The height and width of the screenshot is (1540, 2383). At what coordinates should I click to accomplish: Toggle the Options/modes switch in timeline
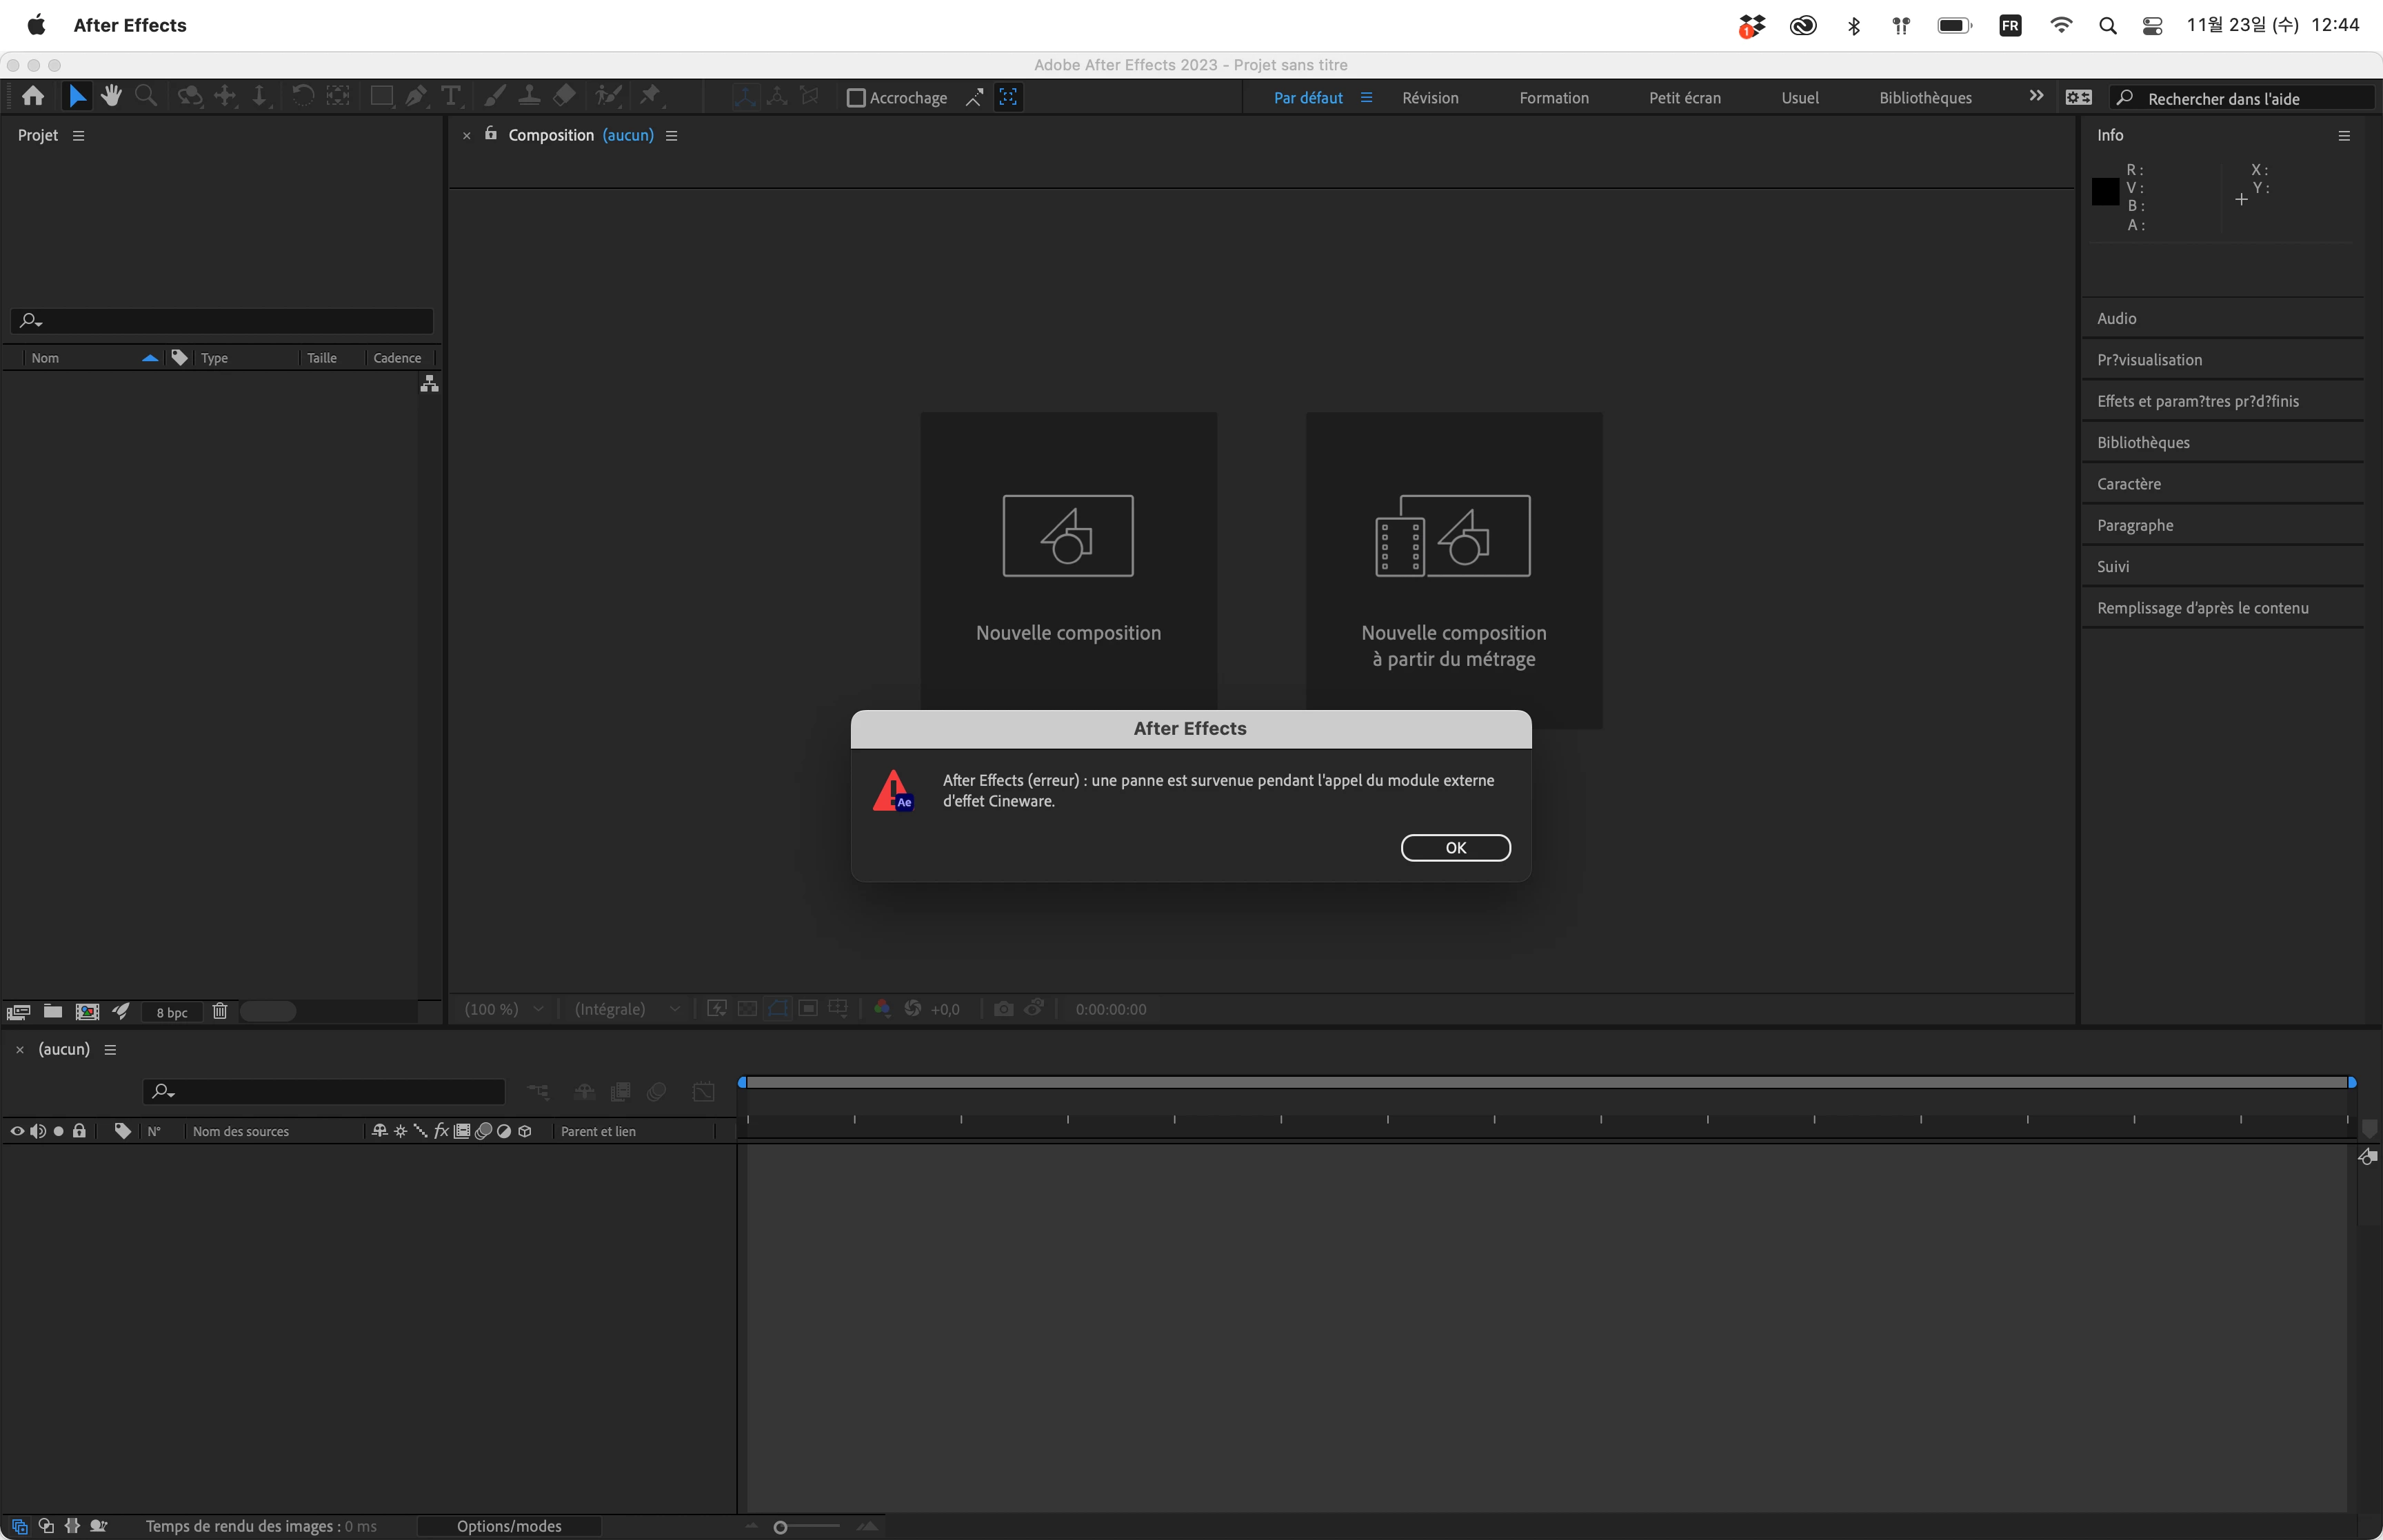coord(509,1526)
